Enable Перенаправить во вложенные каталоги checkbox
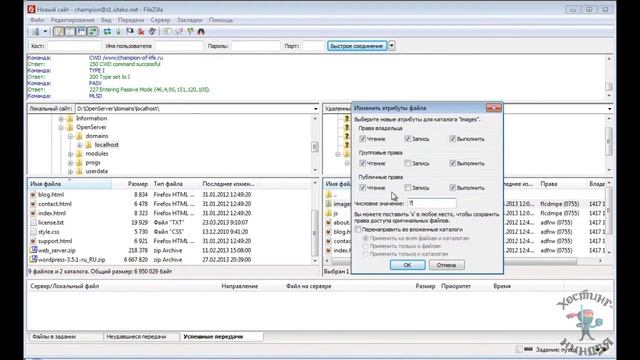The width and height of the screenshot is (640, 360). pyautogui.click(x=358, y=230)
